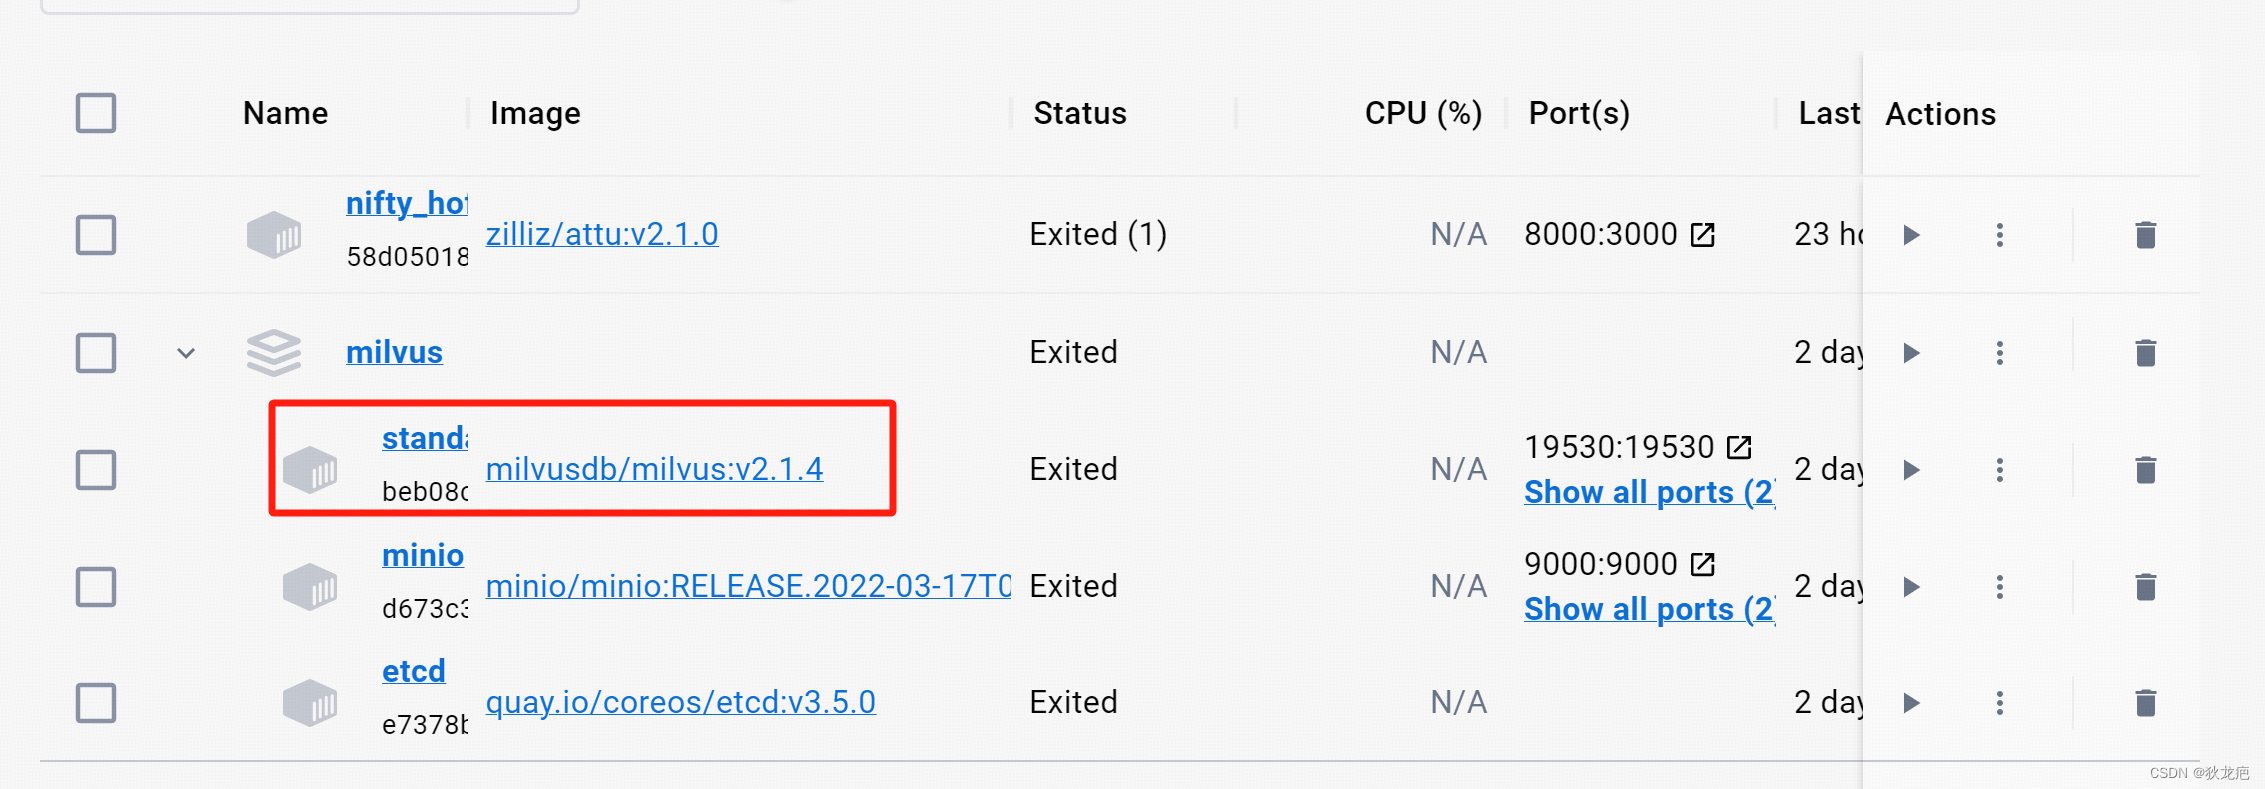Open external link icon next to port 8000:3000
2265x789 pixels.
click(x=1705, y=233)
